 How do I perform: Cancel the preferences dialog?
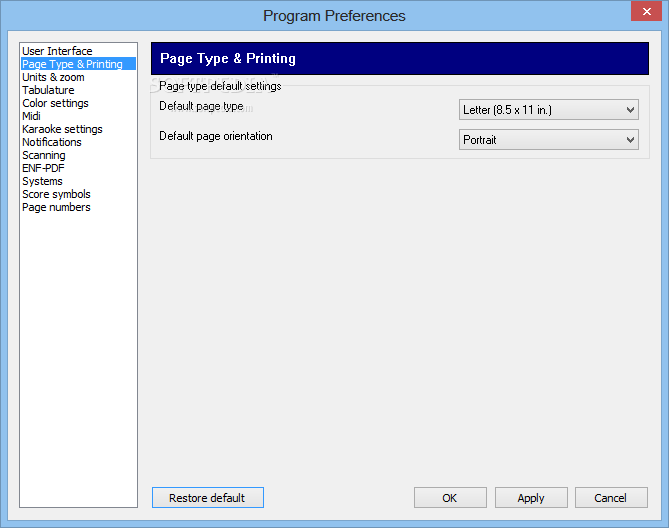pos(611,498)
